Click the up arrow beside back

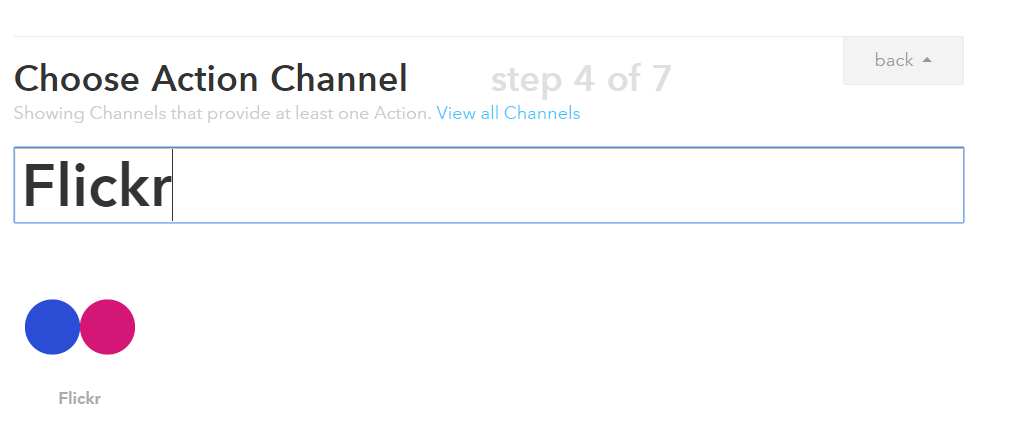point(927,60)
